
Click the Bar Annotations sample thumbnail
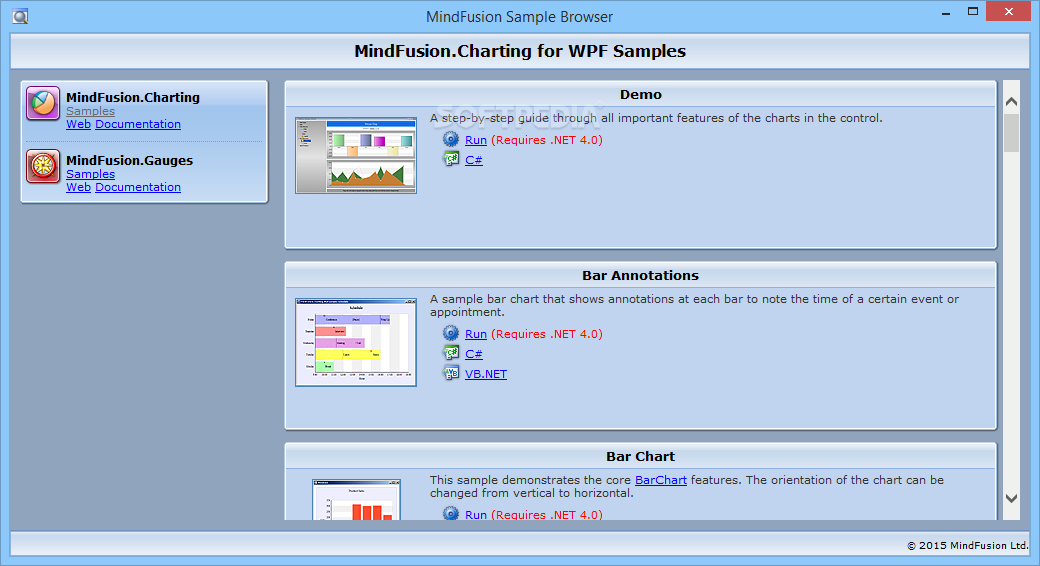[356, 342]
